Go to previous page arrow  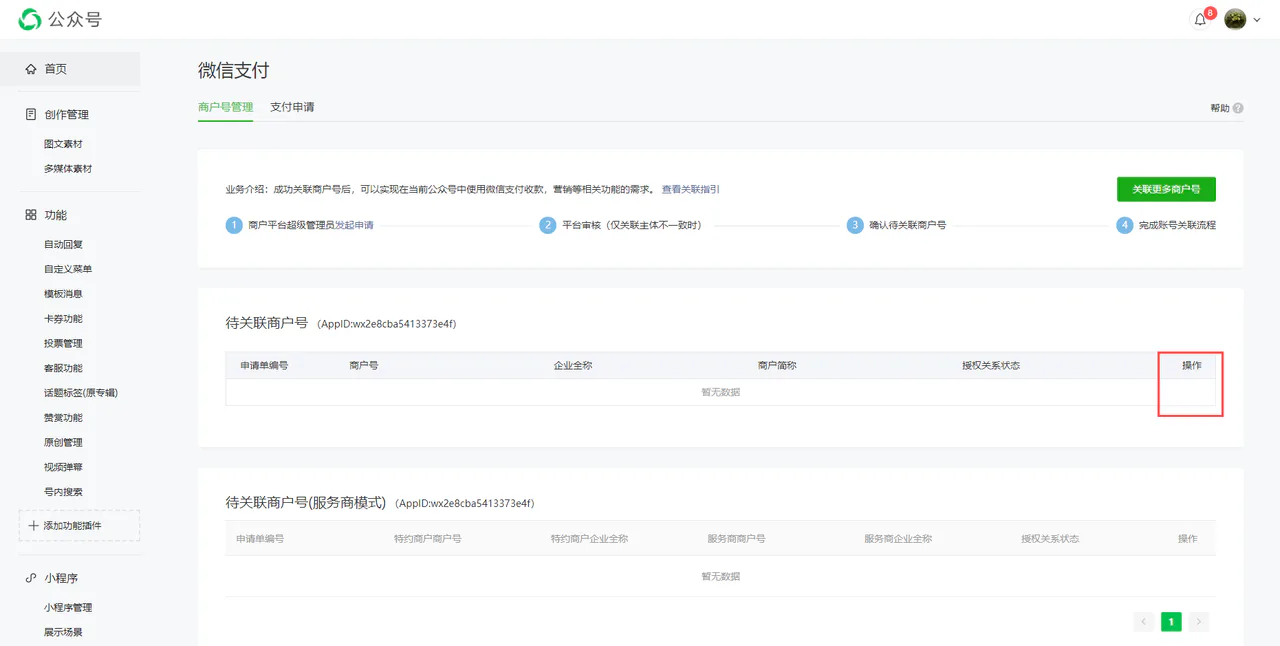click(x=1144, y=622)
